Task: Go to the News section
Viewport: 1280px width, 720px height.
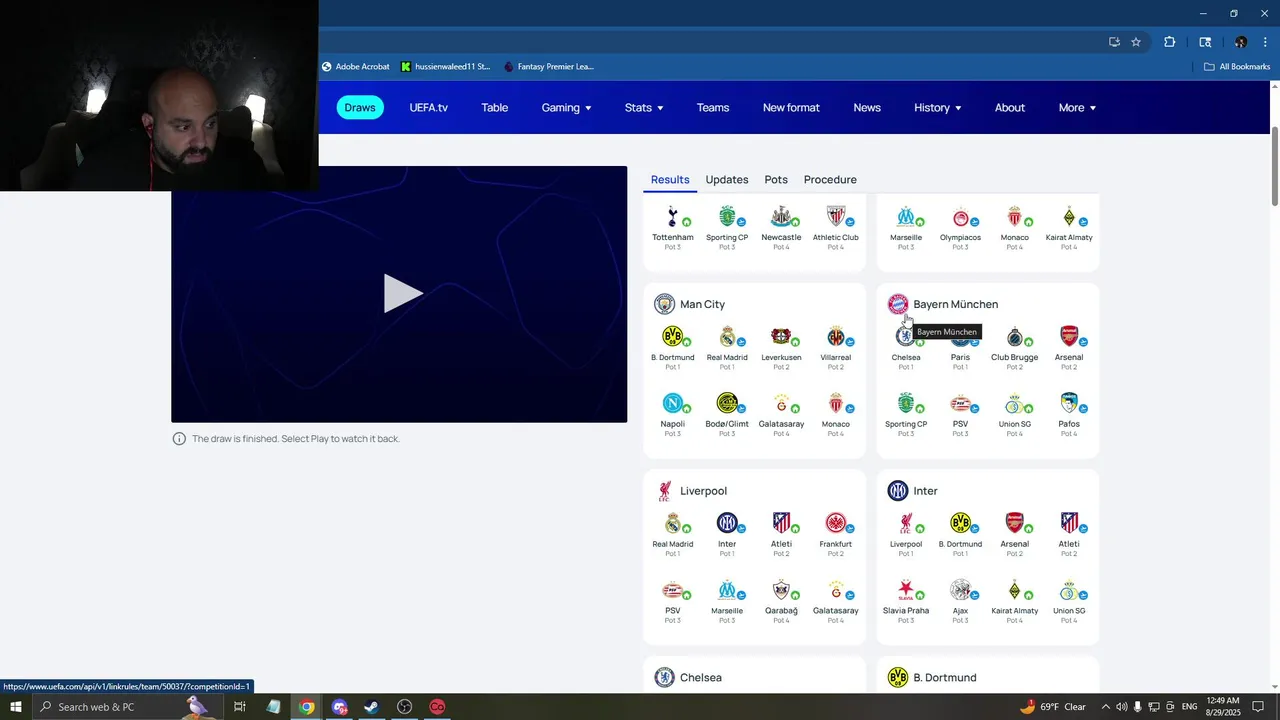Action: coord(867,108)
